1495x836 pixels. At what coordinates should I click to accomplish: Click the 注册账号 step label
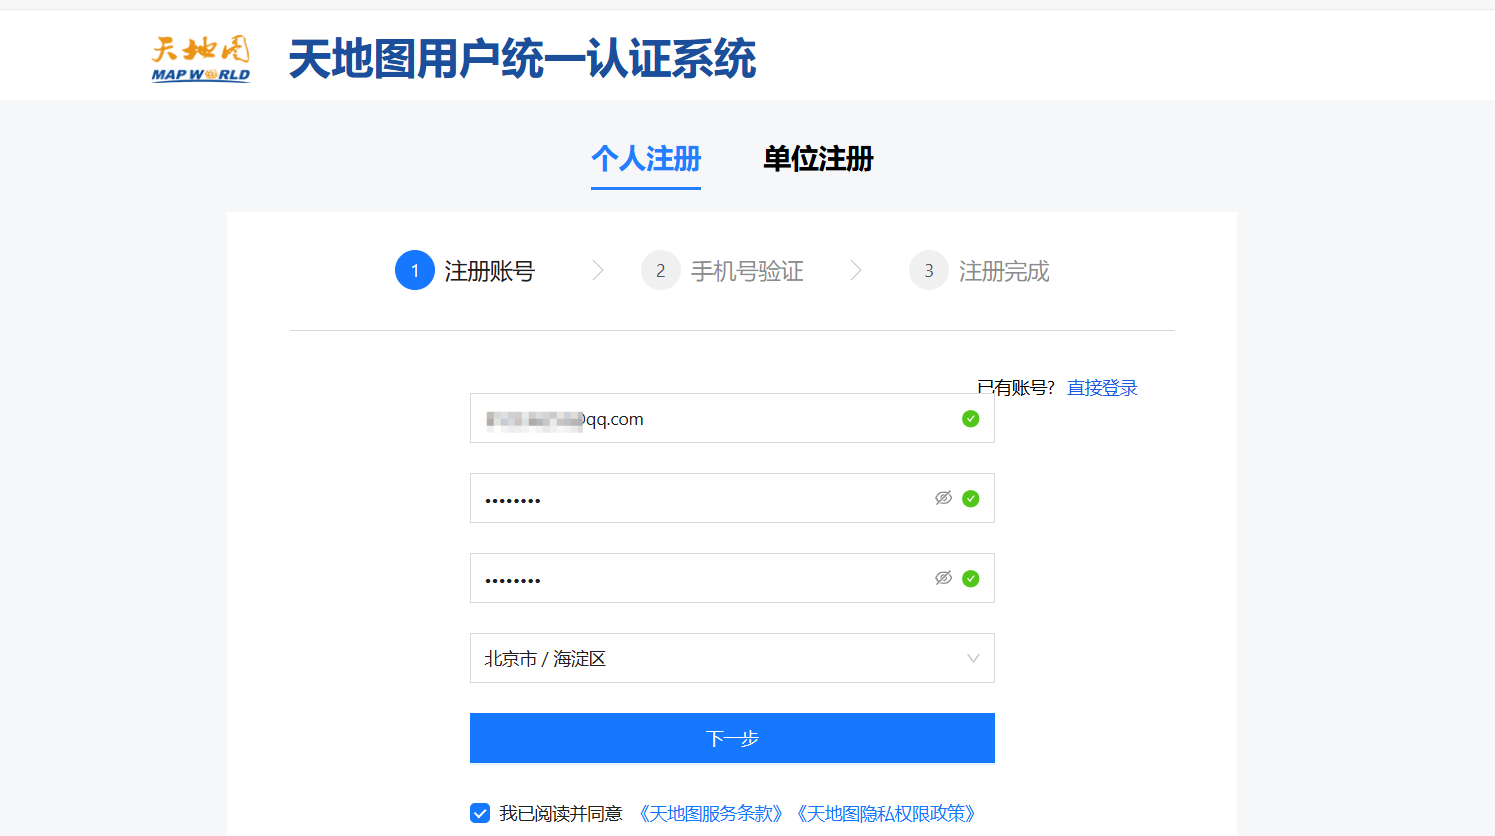pyautogui.click(x=490, y=271)
